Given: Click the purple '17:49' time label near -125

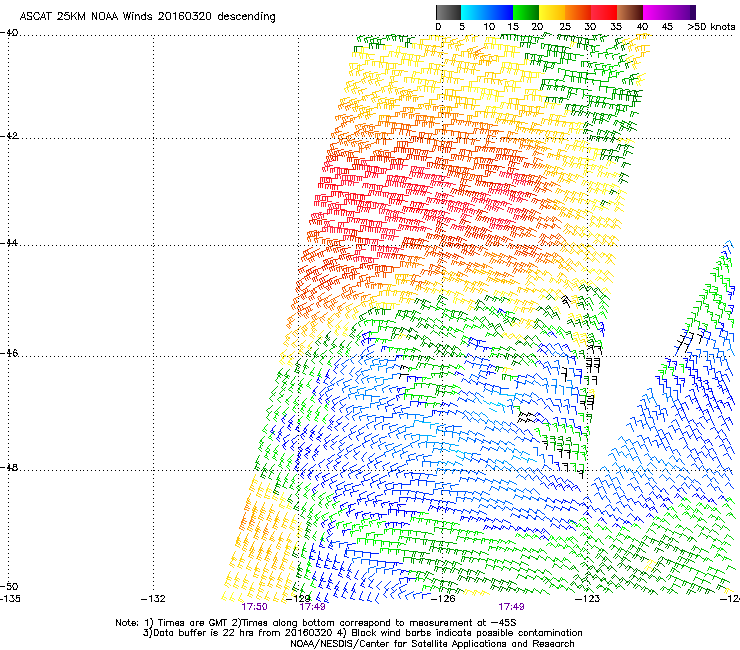Looking at the screenshot, I should [512, 607].
